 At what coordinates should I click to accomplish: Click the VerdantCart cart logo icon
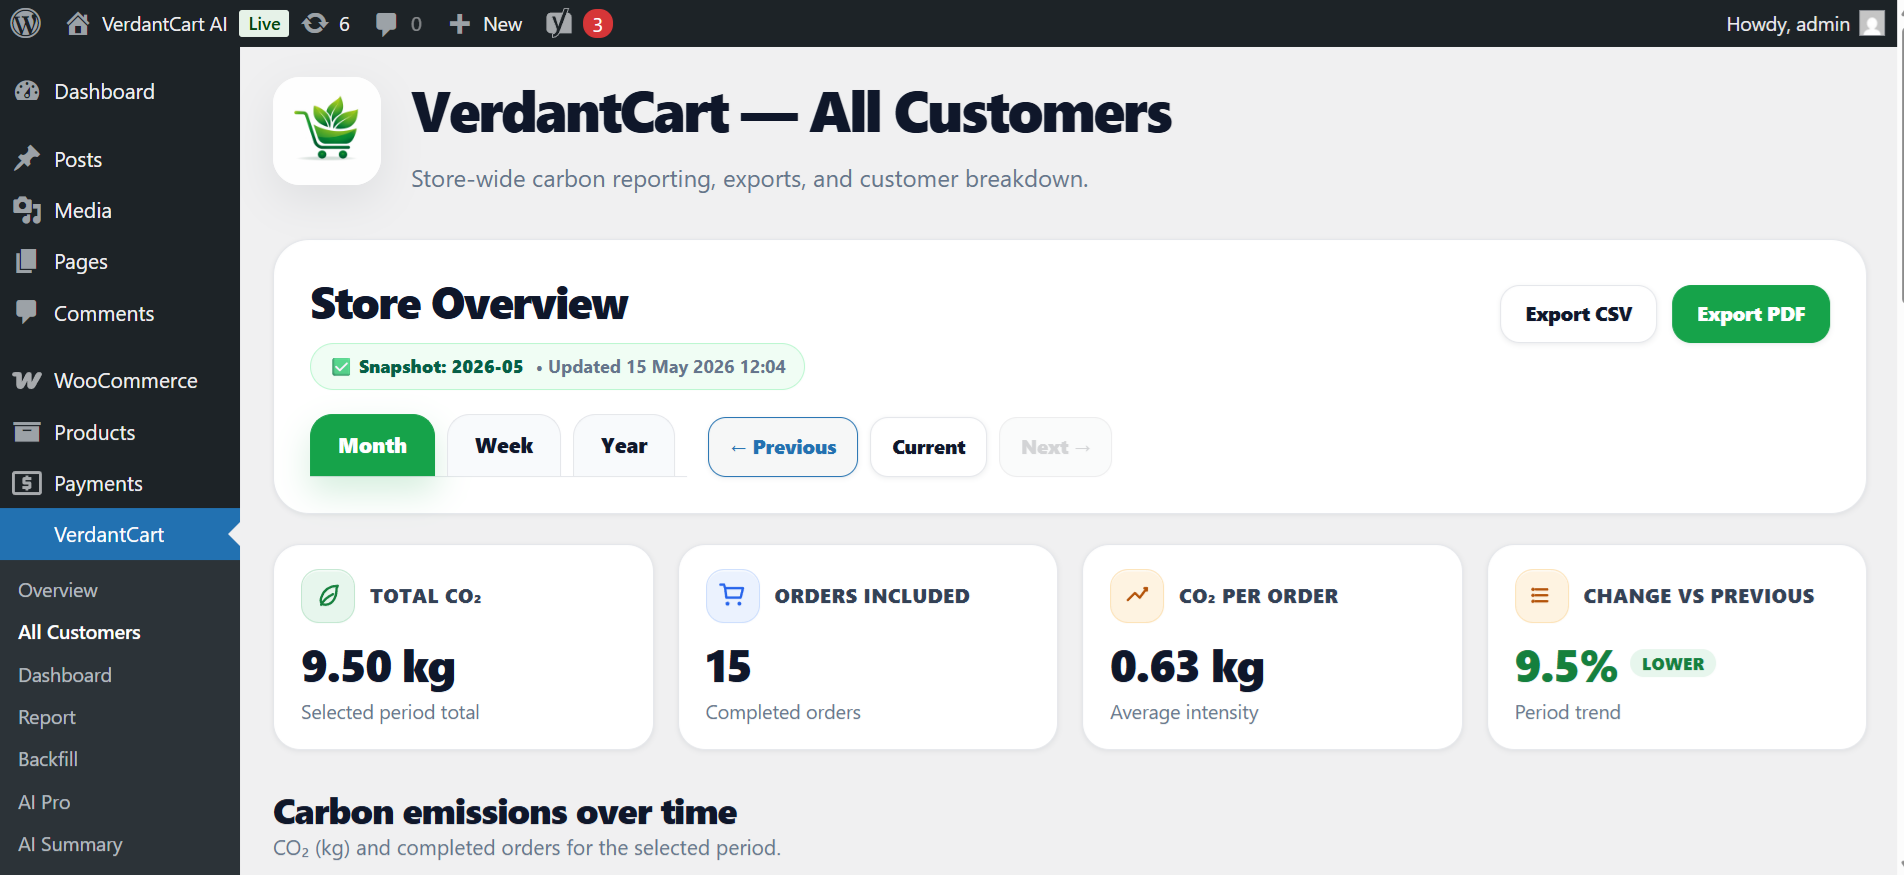point(327,130)
